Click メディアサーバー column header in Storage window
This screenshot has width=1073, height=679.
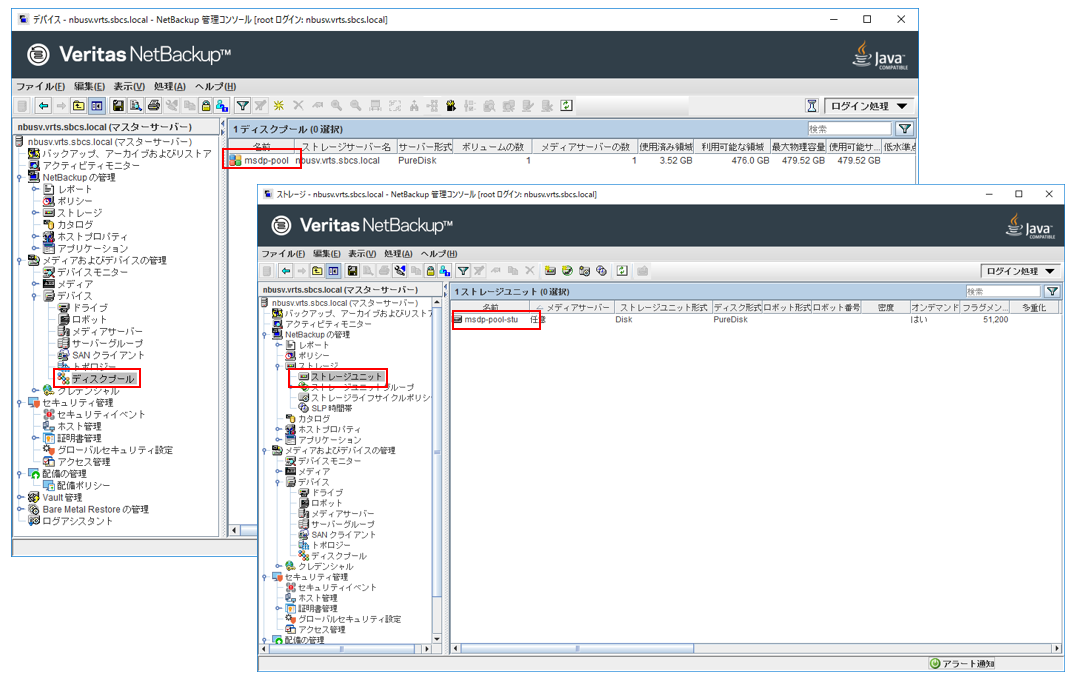(x=572, y=308)
